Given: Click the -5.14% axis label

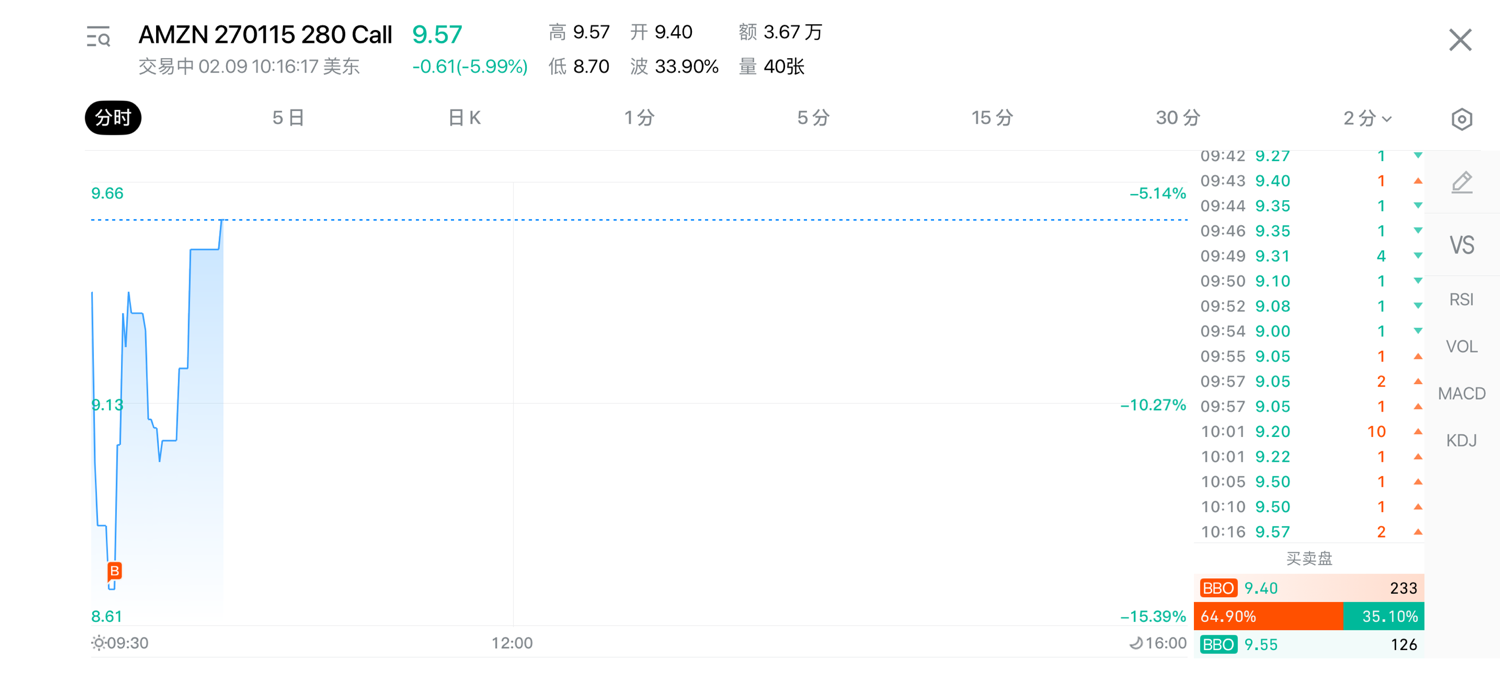Looking at the screenshot, I should (x=1158, y=194).
